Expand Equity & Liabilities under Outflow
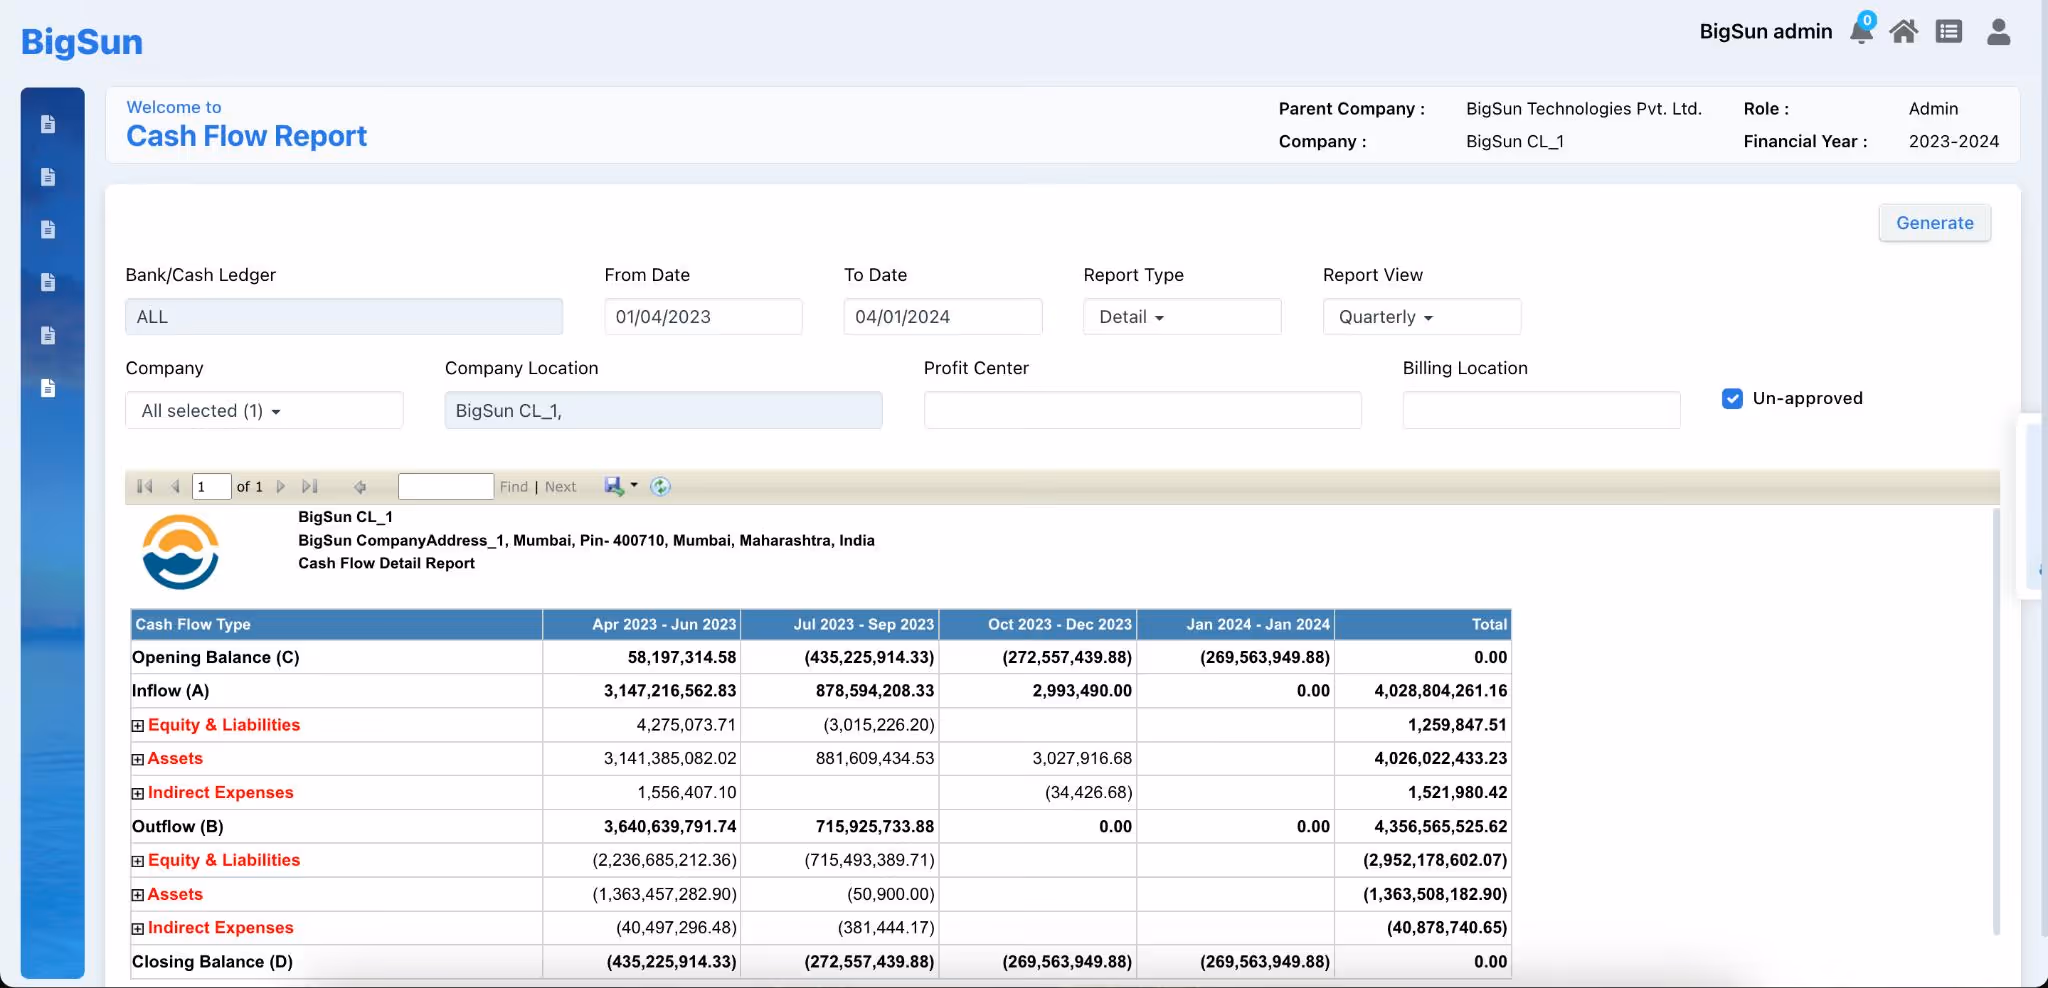This screenshot has height=988, width=2048. pos(138,861)
